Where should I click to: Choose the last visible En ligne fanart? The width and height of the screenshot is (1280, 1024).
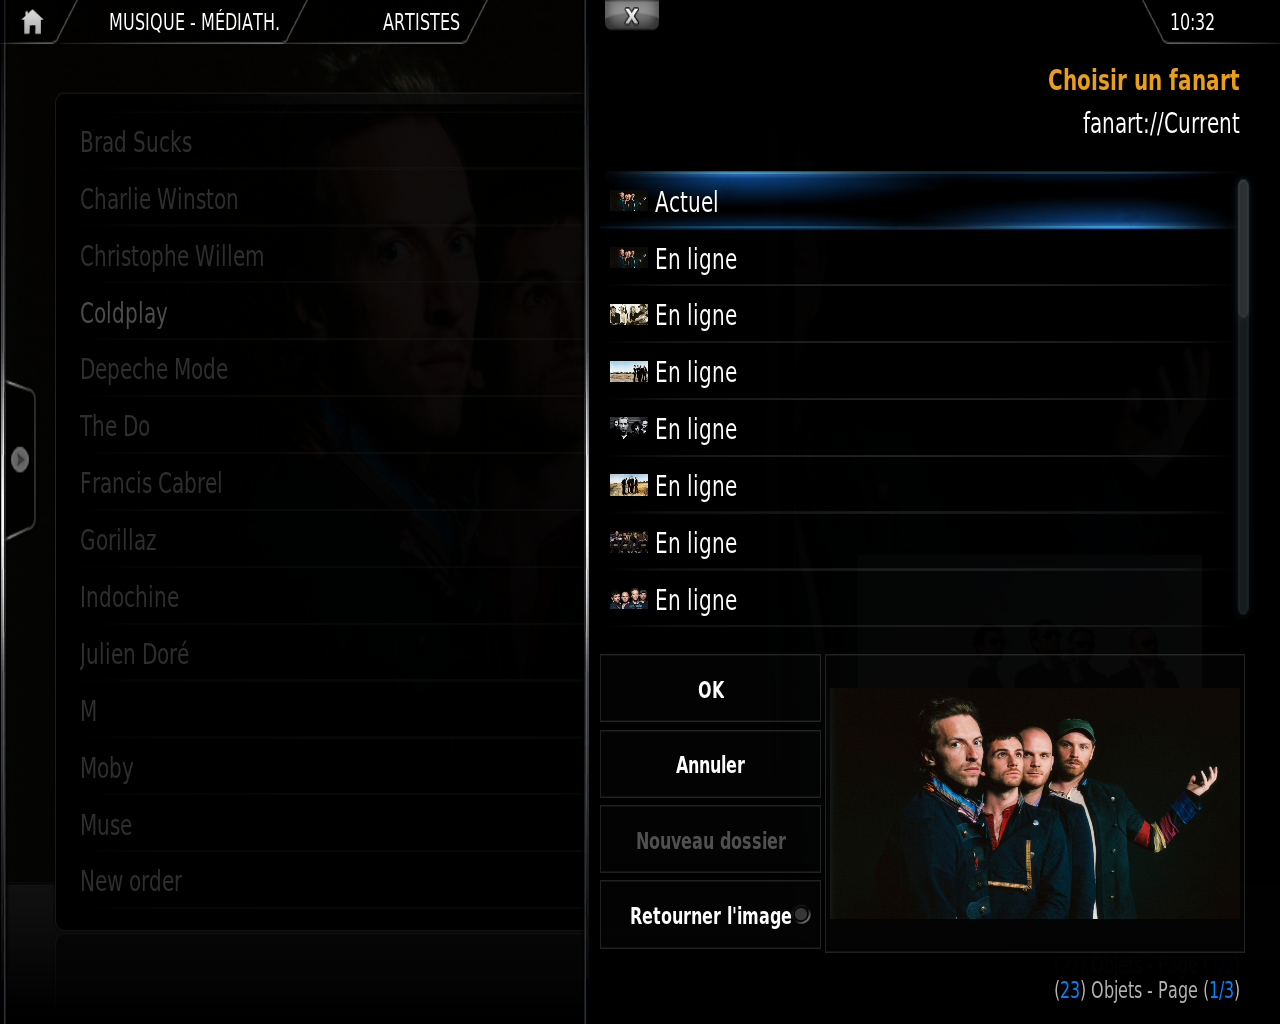tap(918, 600)
